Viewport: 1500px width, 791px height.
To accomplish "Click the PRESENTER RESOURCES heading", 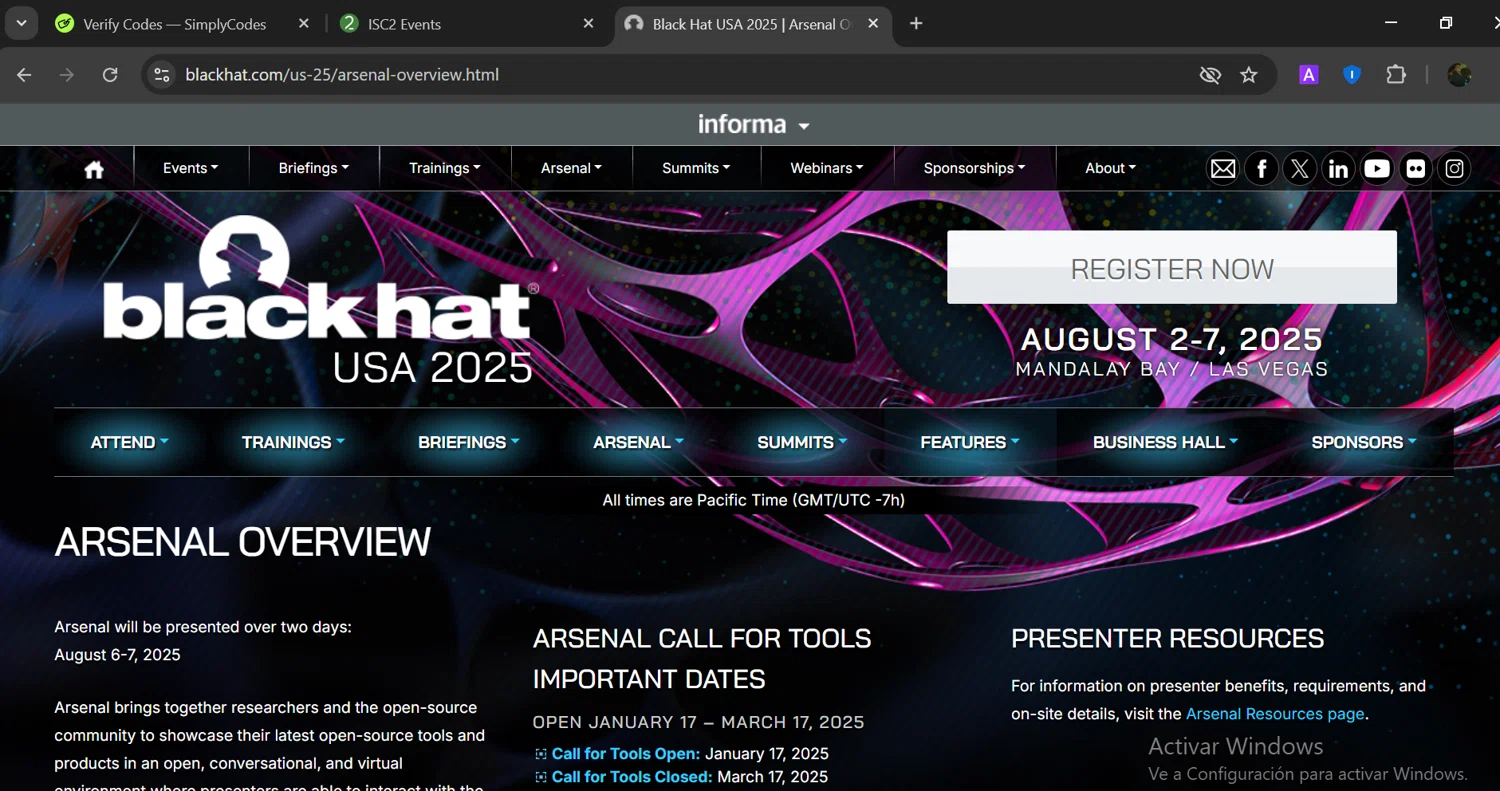I will (1167, 638).
